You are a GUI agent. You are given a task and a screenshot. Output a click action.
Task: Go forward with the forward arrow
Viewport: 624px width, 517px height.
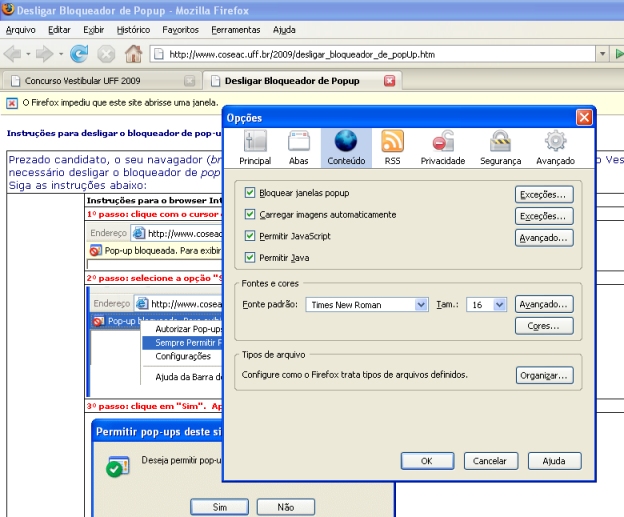[45, 54]
